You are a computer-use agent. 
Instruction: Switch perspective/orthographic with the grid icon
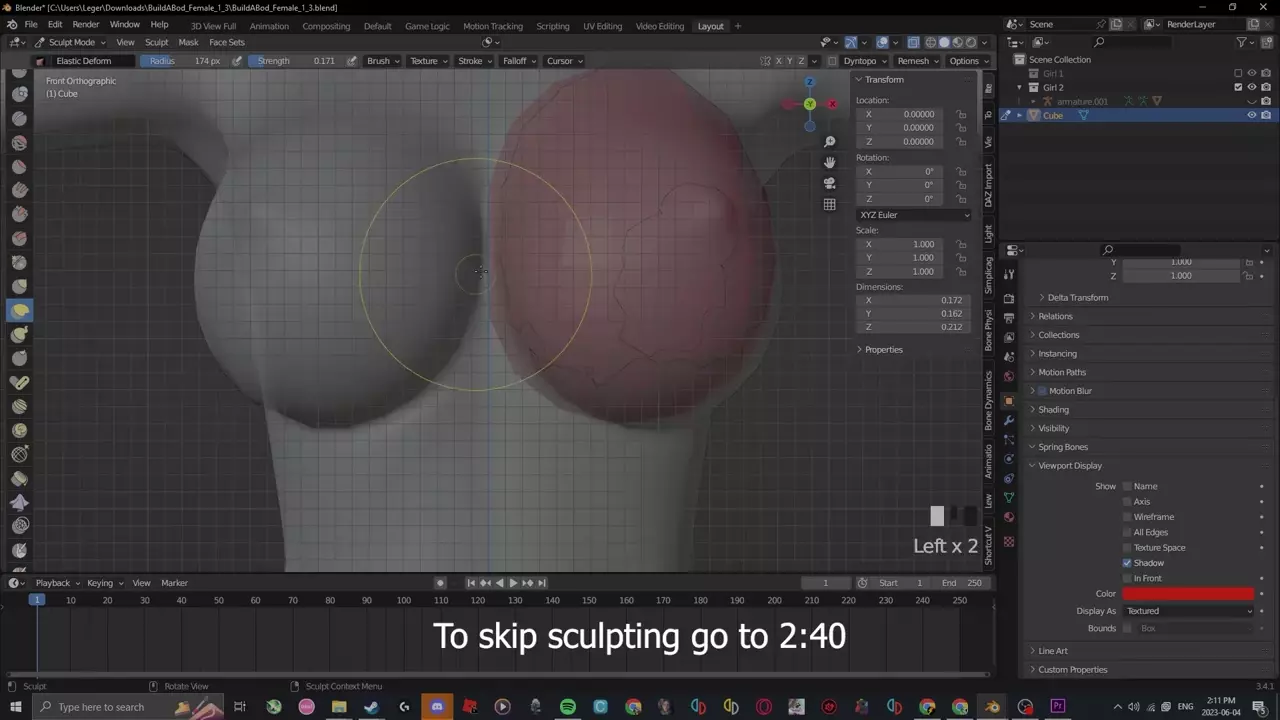(829, 204)
